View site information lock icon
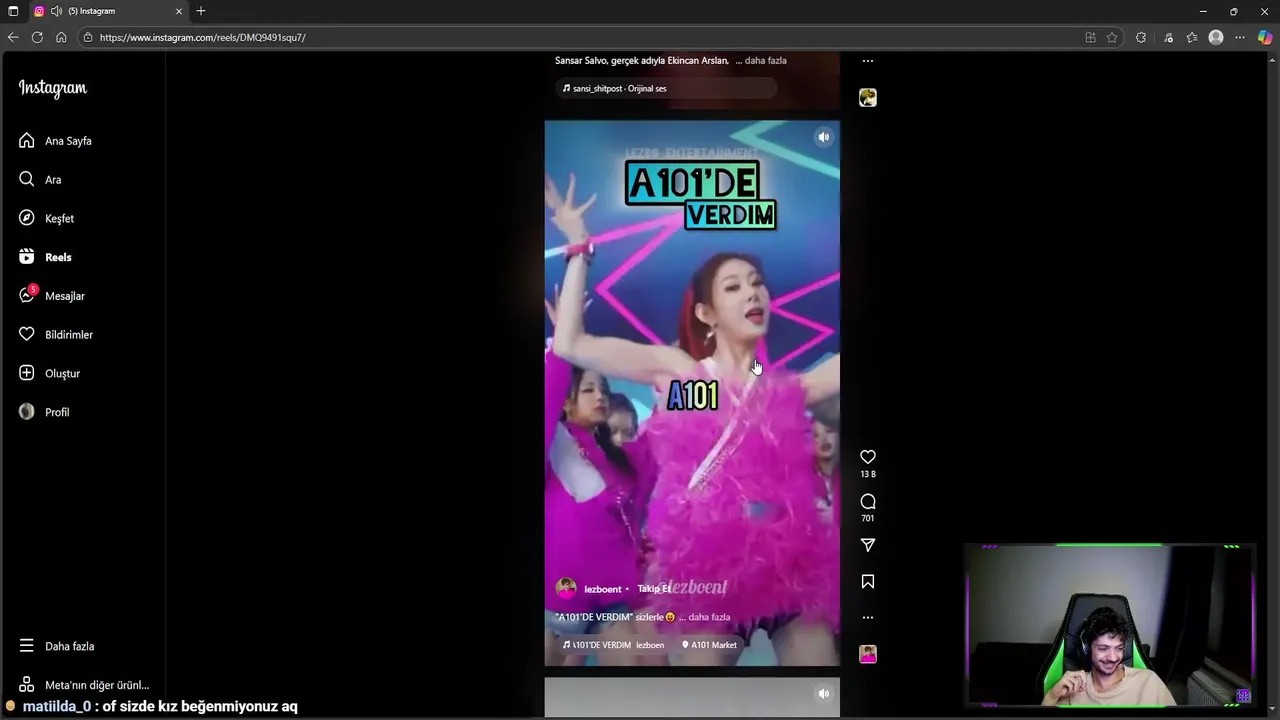This screenshot has width=1280, height=720. click(88, 37)
